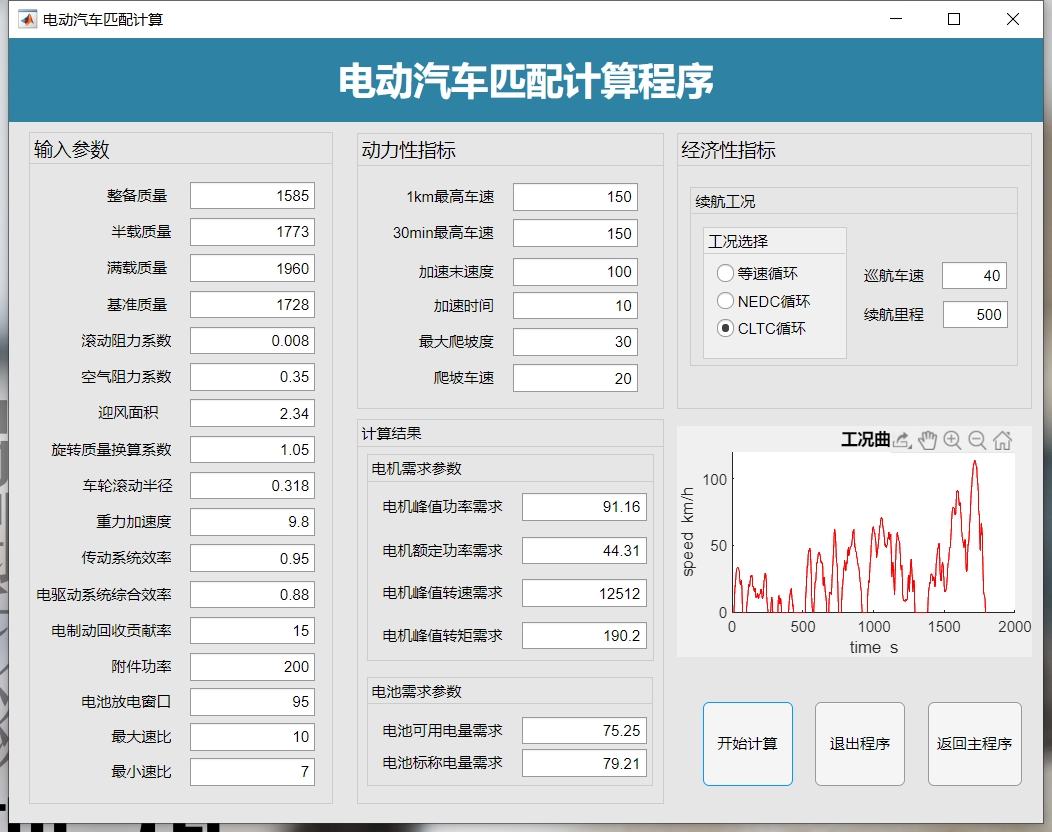1052x832 pixels.
Task: Click the 整备质量 input field
Action: tap(252, 196)
